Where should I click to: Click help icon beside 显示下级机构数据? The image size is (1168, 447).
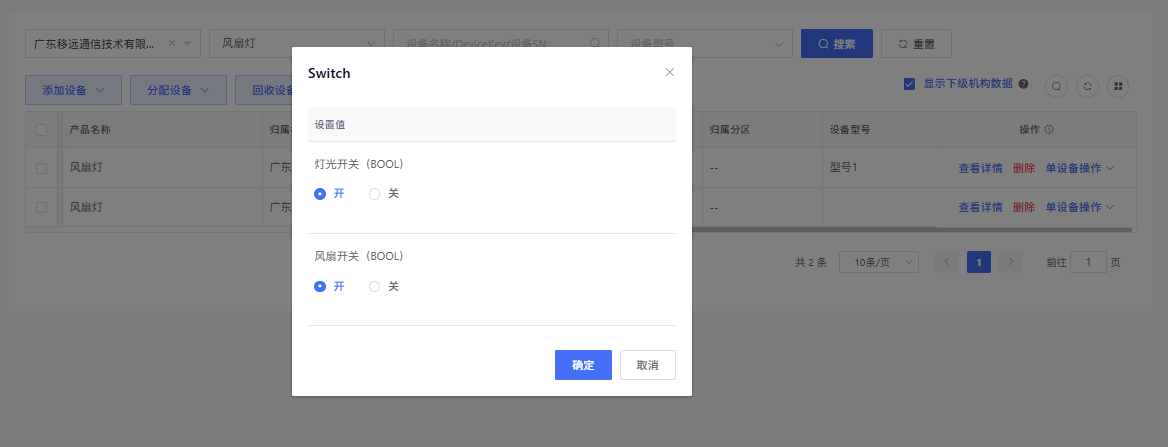click(1023, 84)
